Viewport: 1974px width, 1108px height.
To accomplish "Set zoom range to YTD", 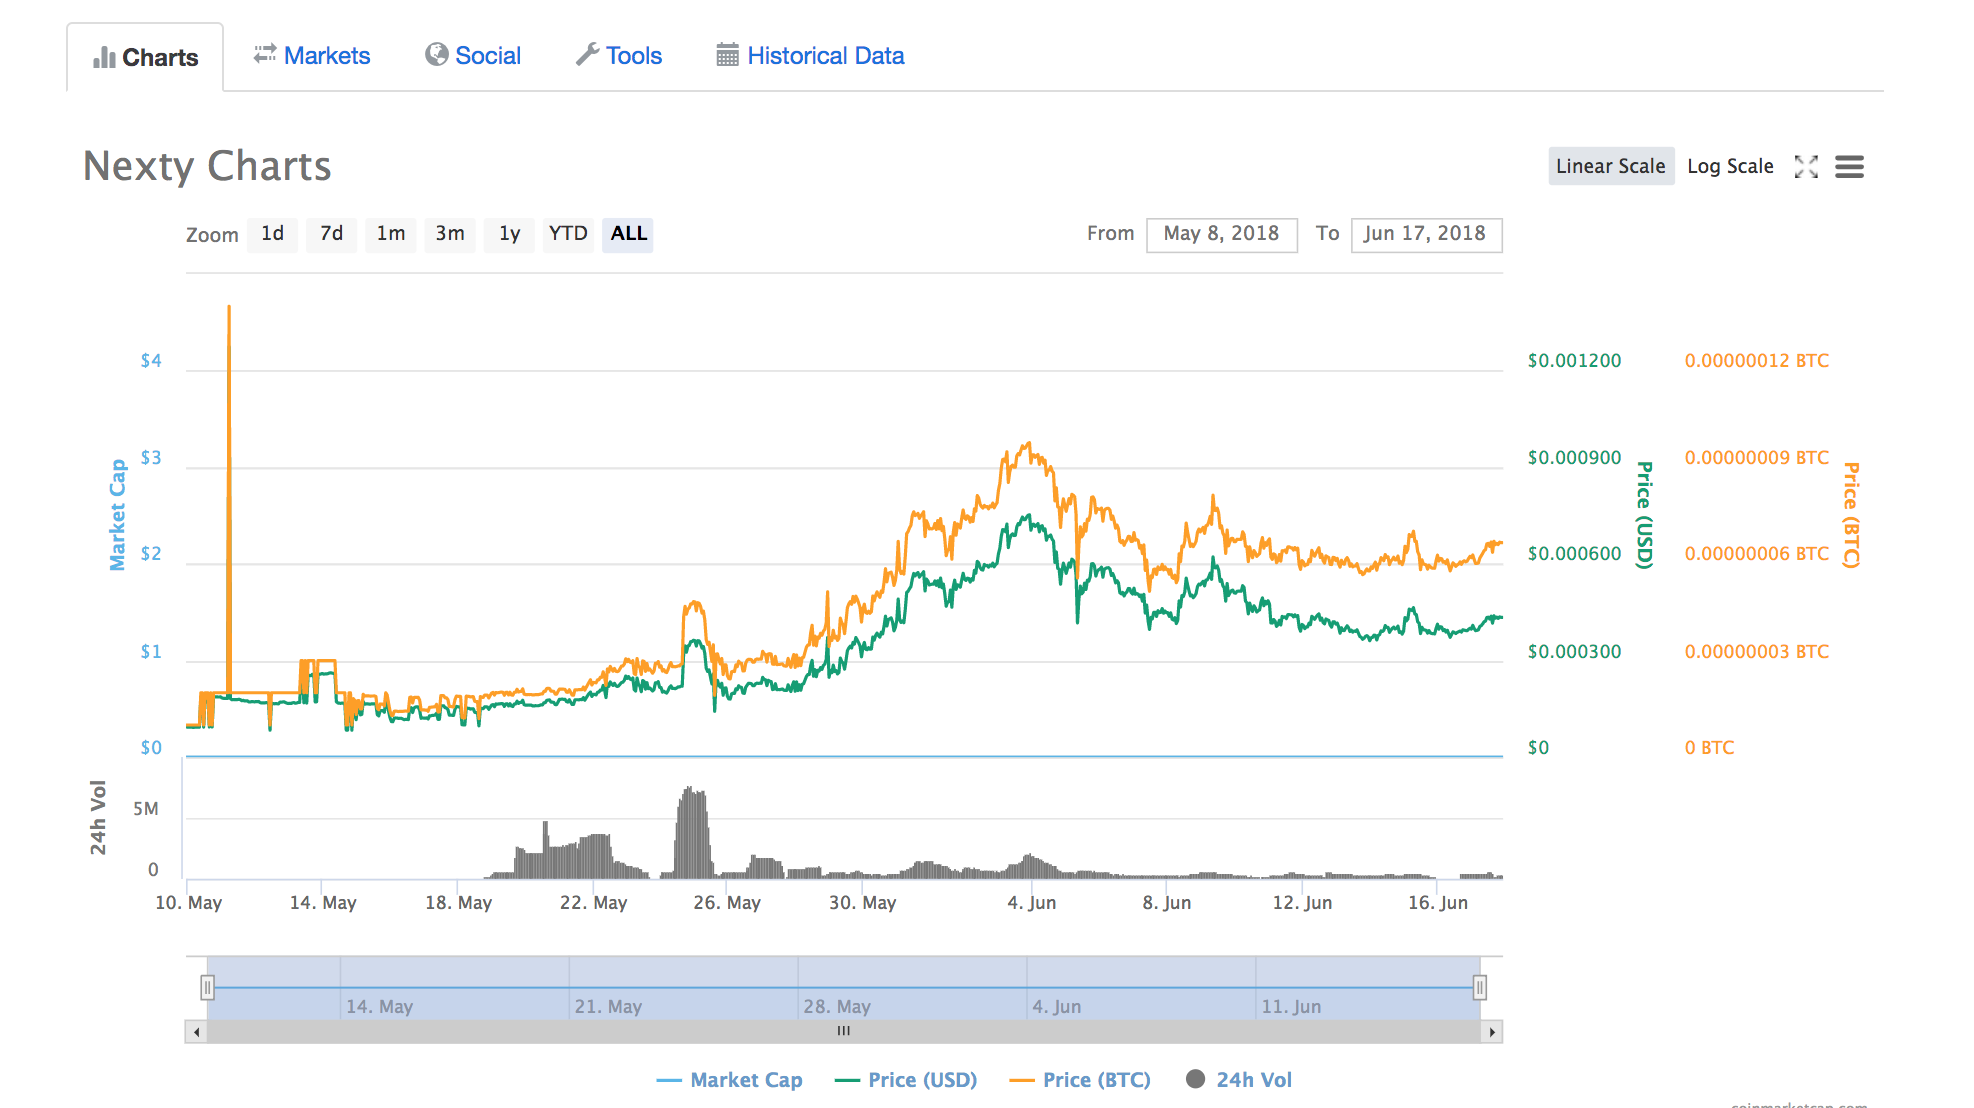I will [568, 234].
